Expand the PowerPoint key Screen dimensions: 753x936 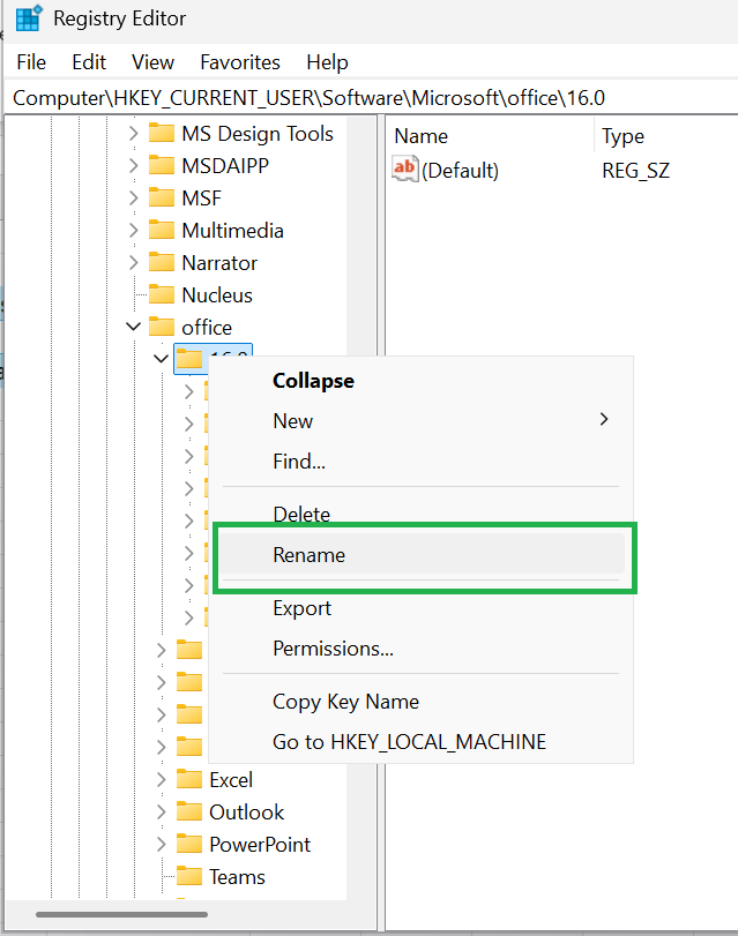161,843
